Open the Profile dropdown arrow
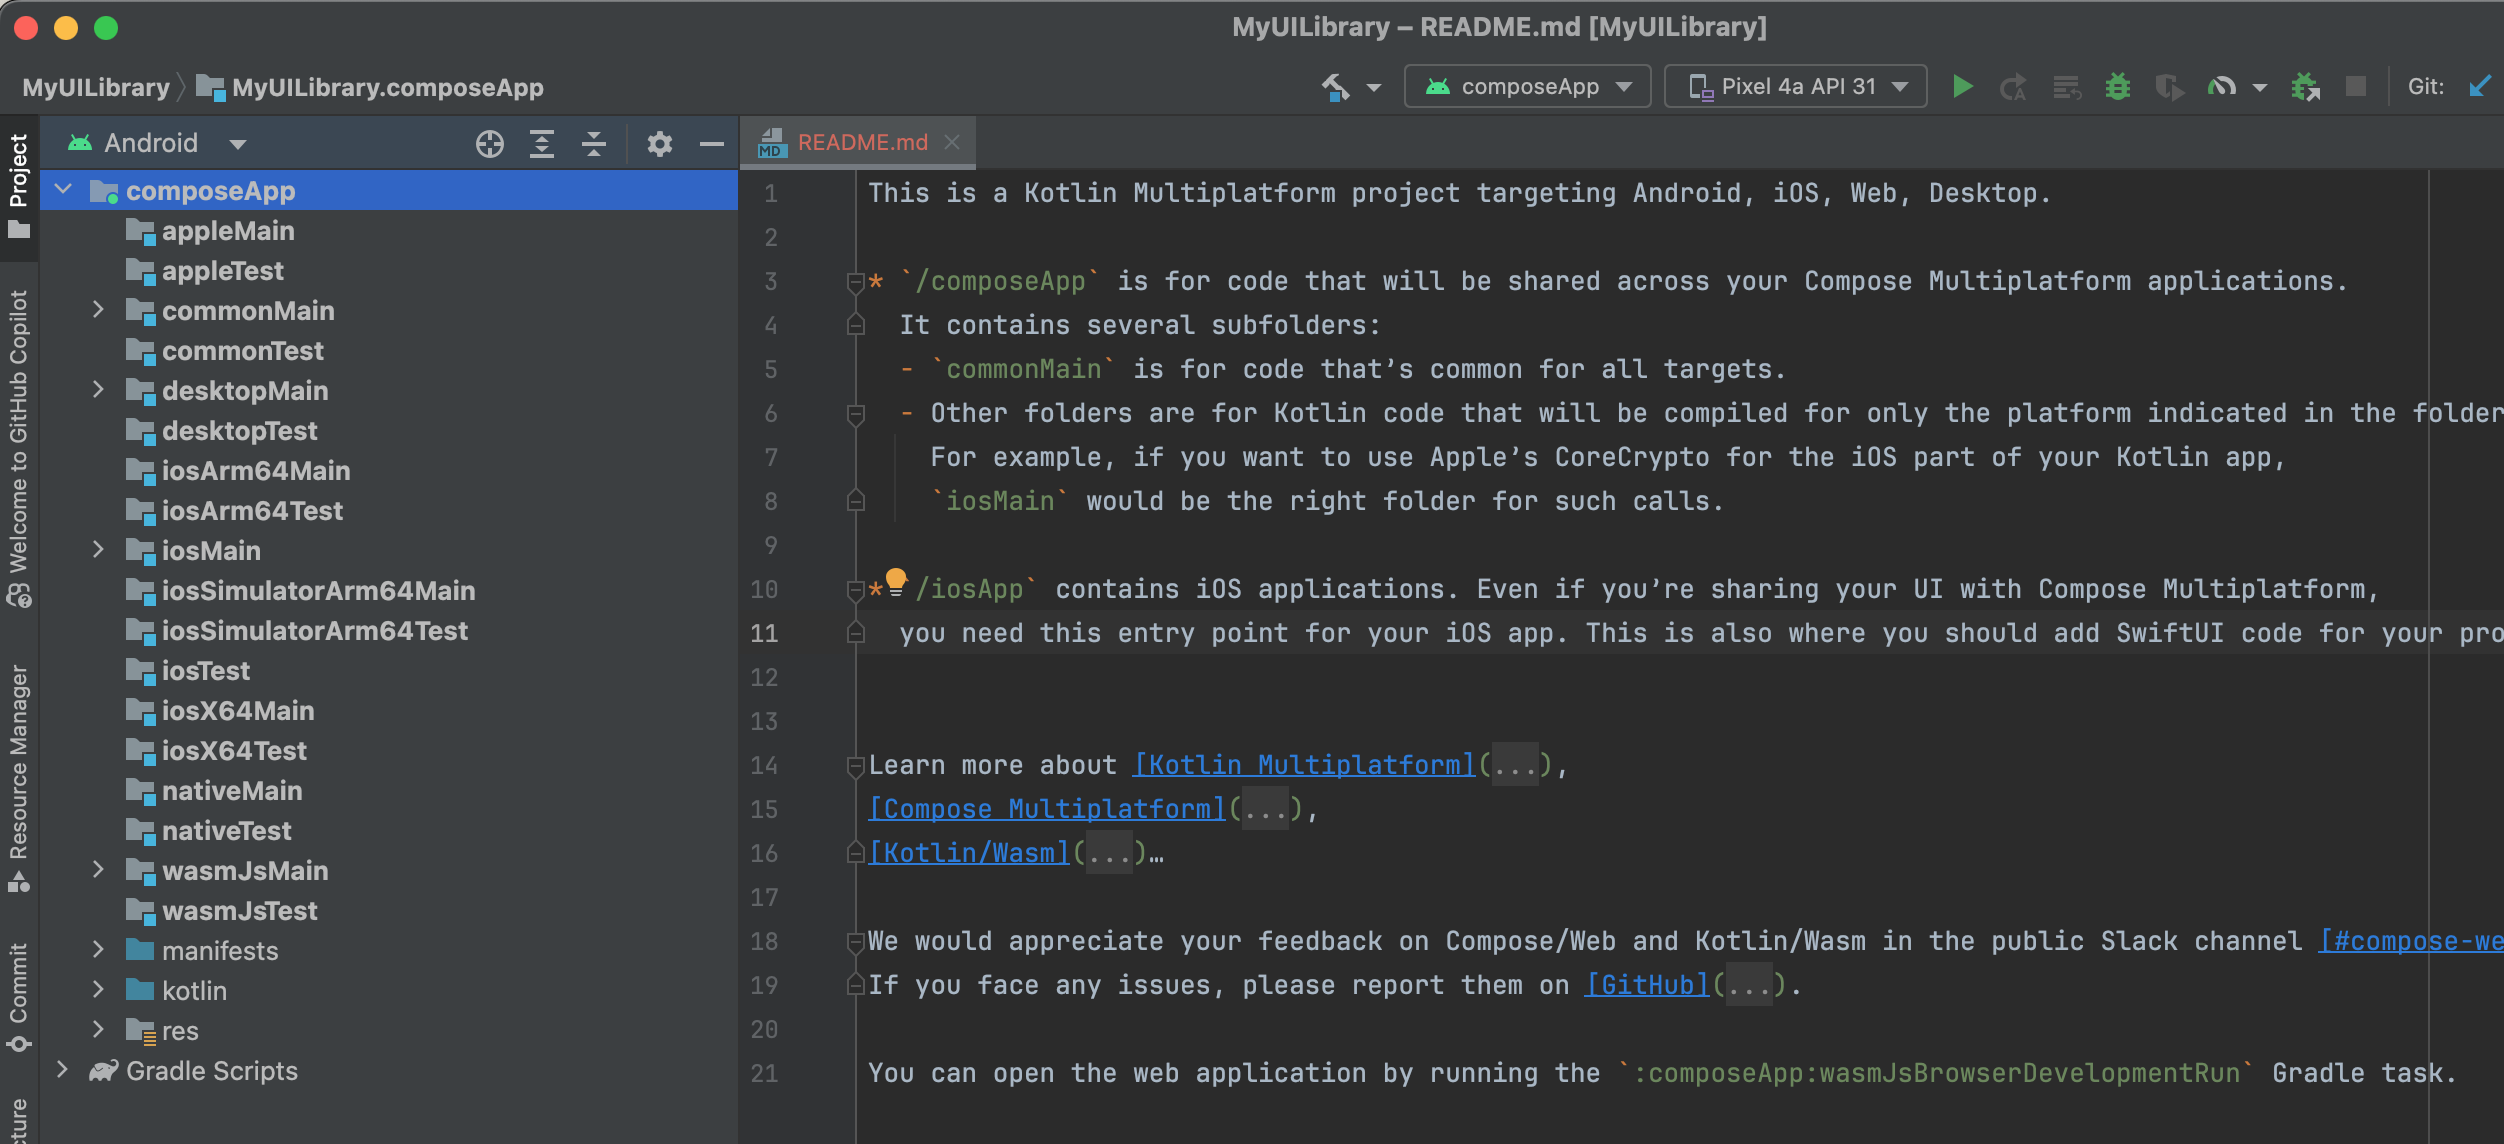This screenshot has width=2504, height=1144. (2259, 88)
